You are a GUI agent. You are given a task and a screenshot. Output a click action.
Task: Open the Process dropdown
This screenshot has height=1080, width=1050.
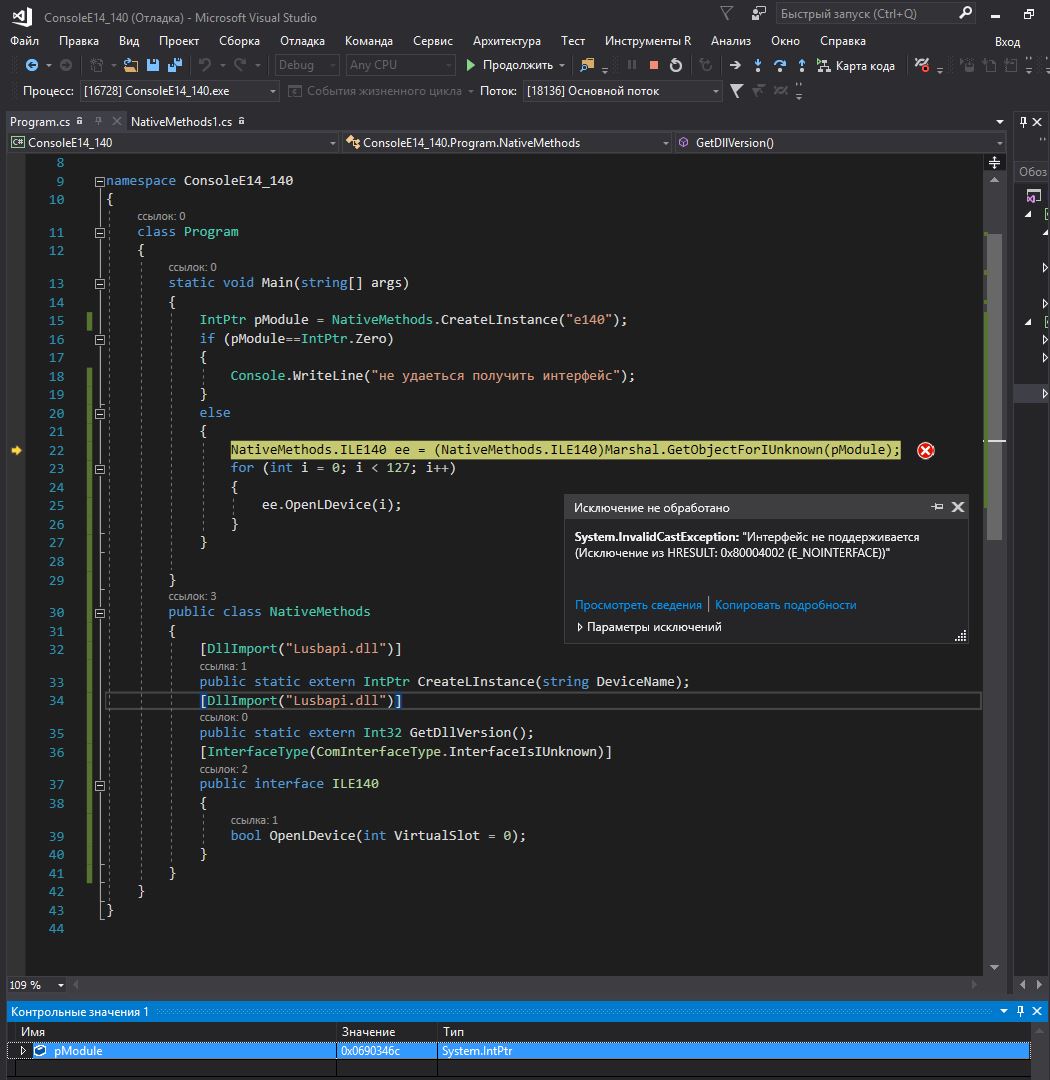tap(273, 91)
